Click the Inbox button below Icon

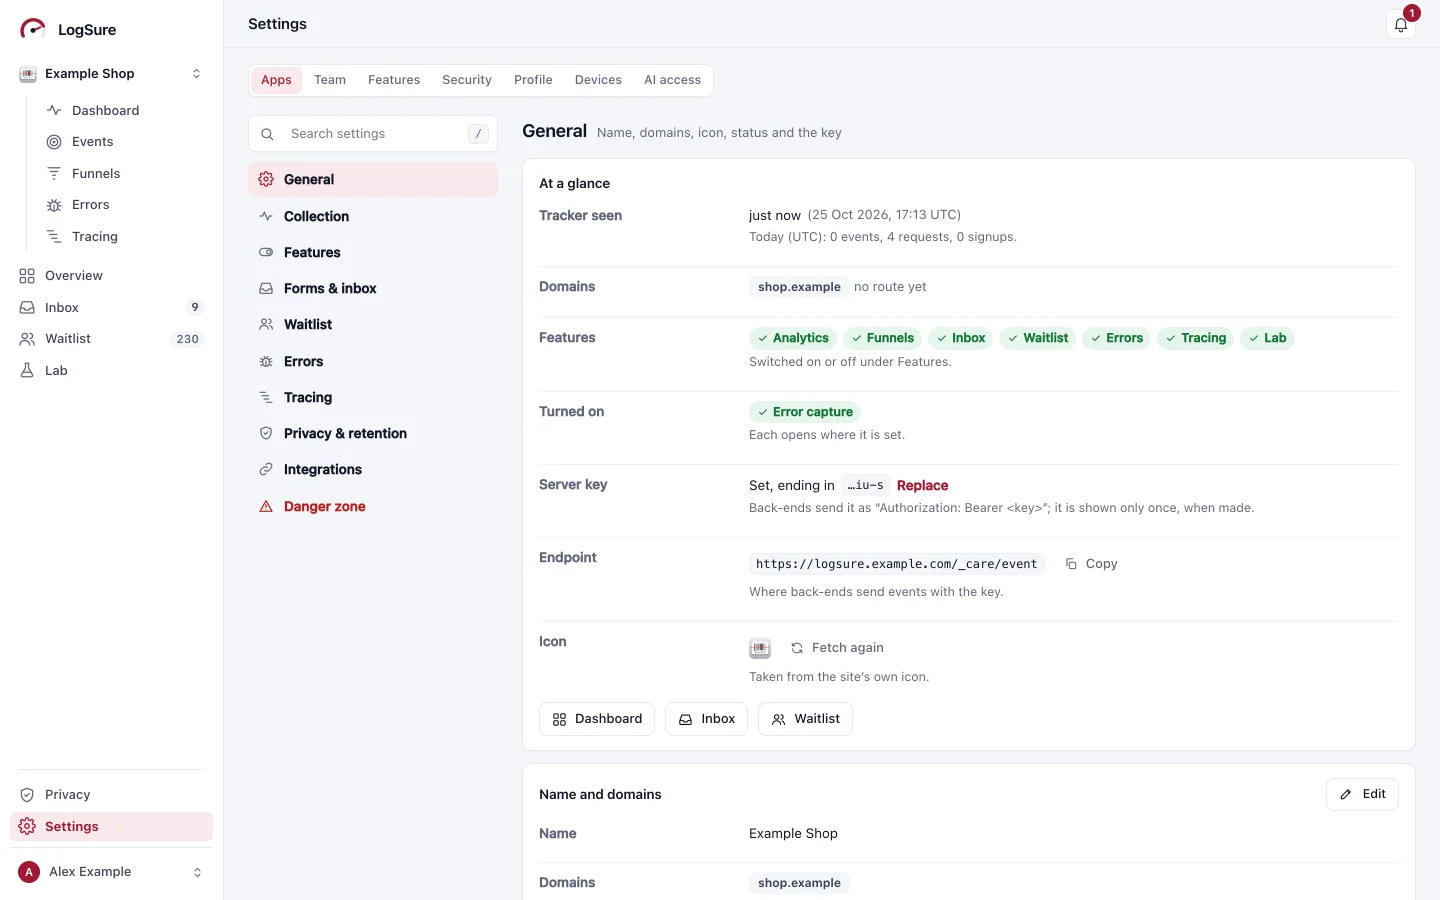tap(706, 719)
